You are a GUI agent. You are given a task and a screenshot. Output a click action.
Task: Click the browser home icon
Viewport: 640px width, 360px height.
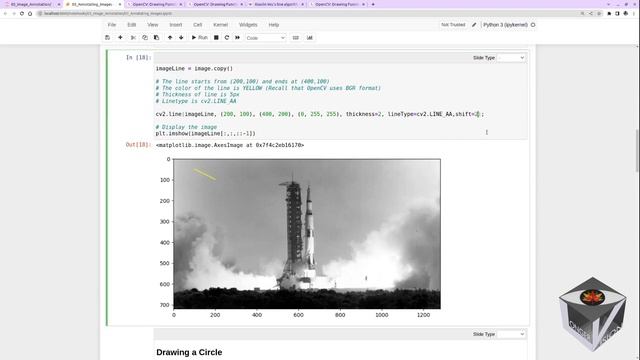30,13
